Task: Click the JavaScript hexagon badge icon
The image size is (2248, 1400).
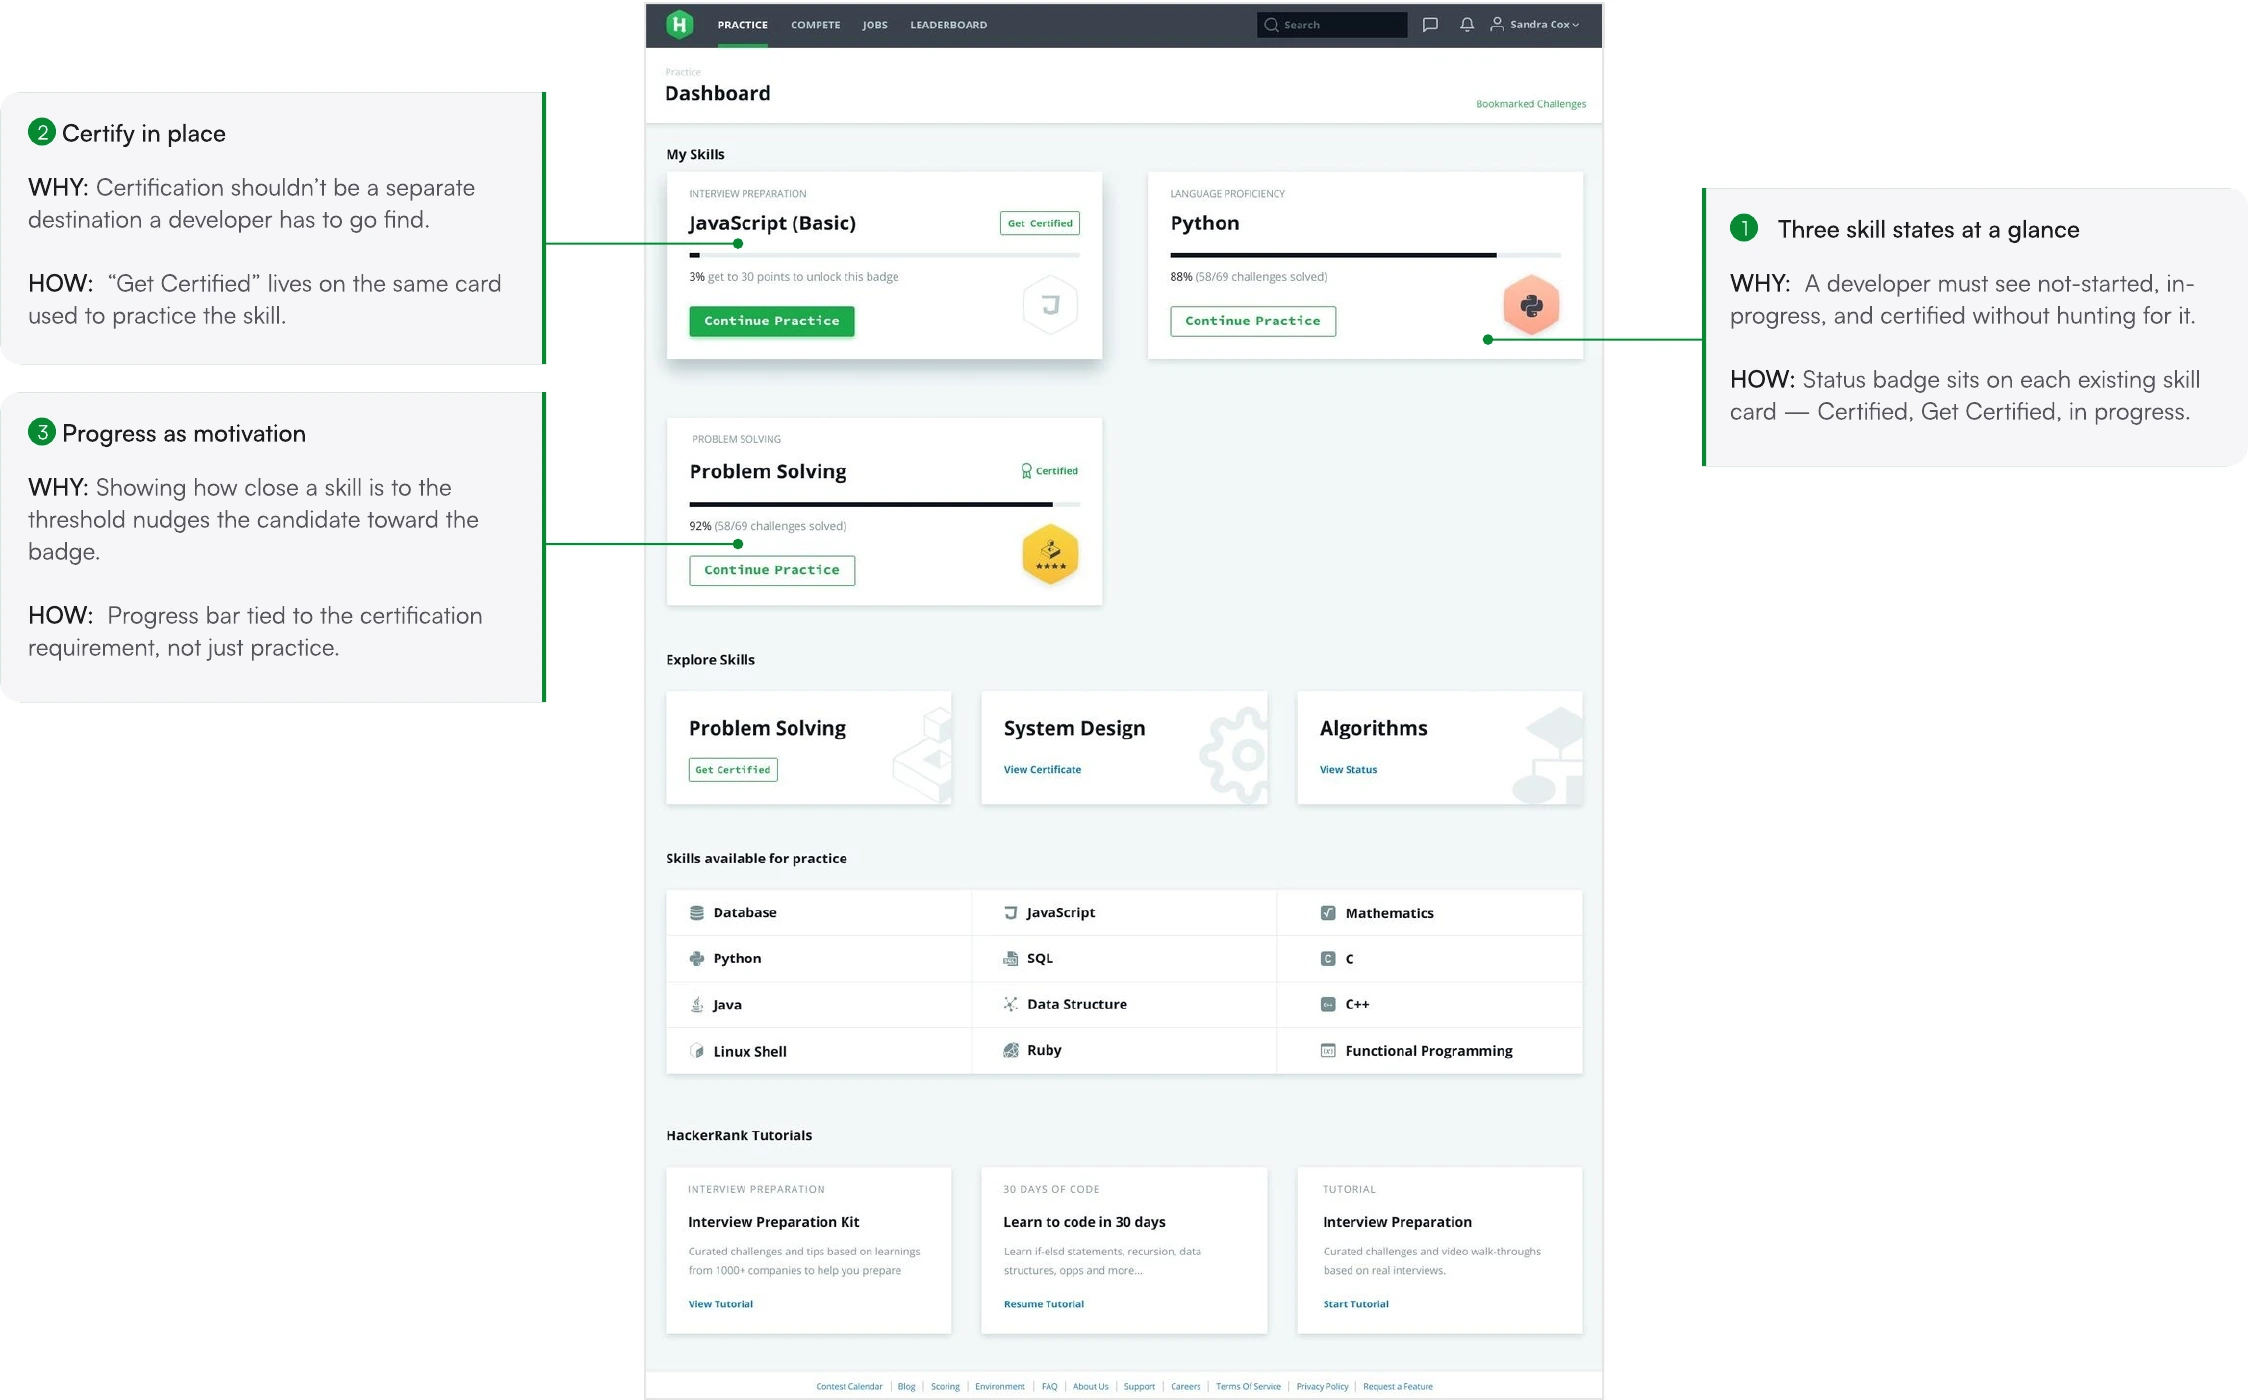Action: (x=1050, y=304)
